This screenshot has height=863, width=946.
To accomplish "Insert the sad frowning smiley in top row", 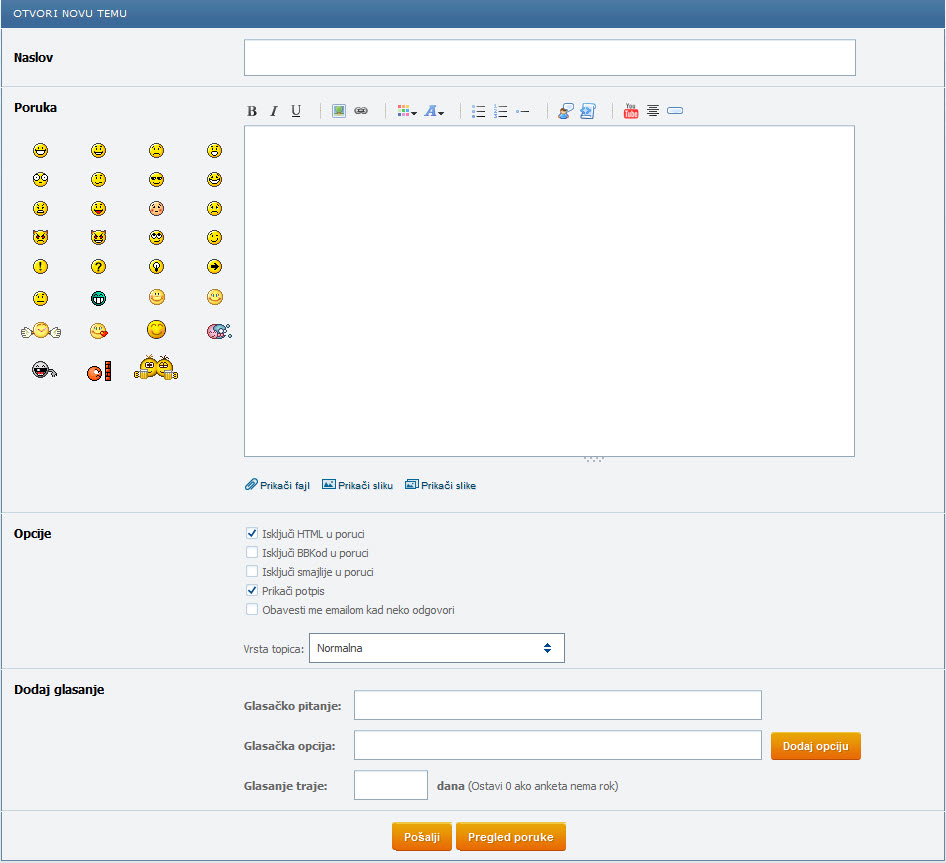I will (156, 151).
